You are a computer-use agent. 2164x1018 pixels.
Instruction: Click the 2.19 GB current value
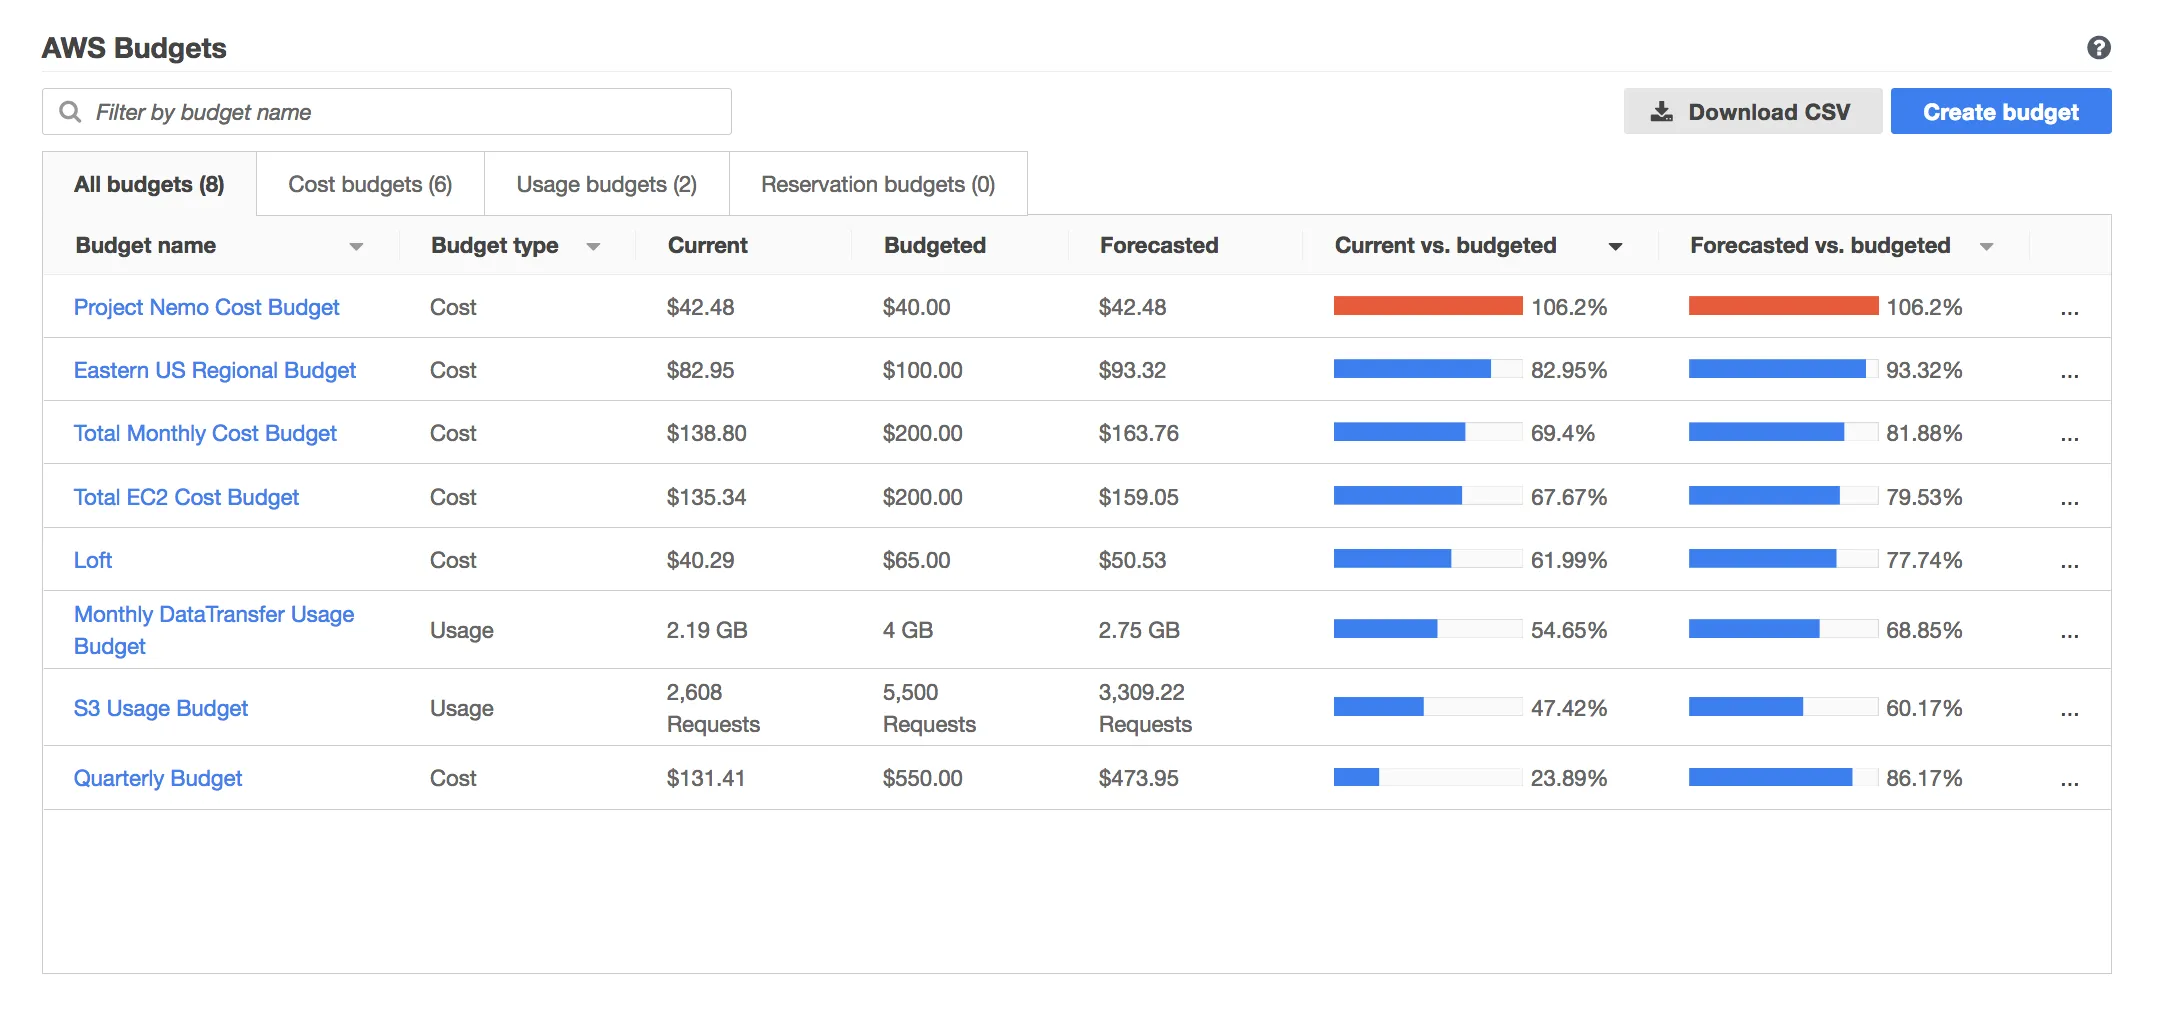707,630
